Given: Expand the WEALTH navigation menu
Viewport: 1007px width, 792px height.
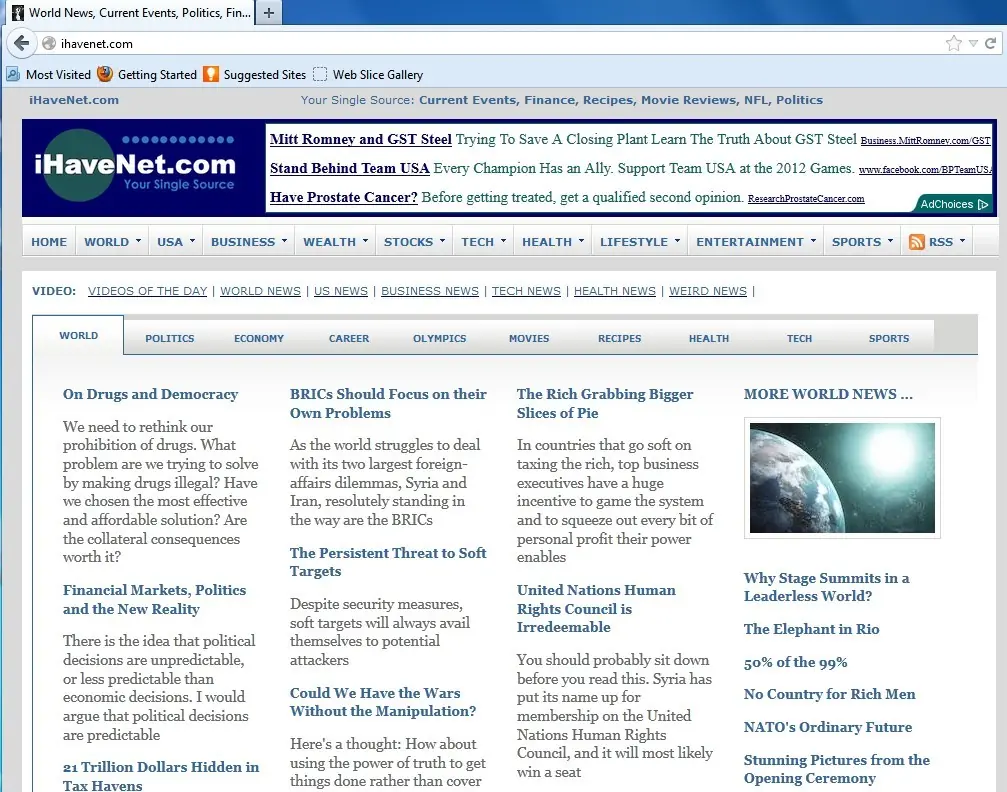Looking at the screenshot, I should click(335, 242).
